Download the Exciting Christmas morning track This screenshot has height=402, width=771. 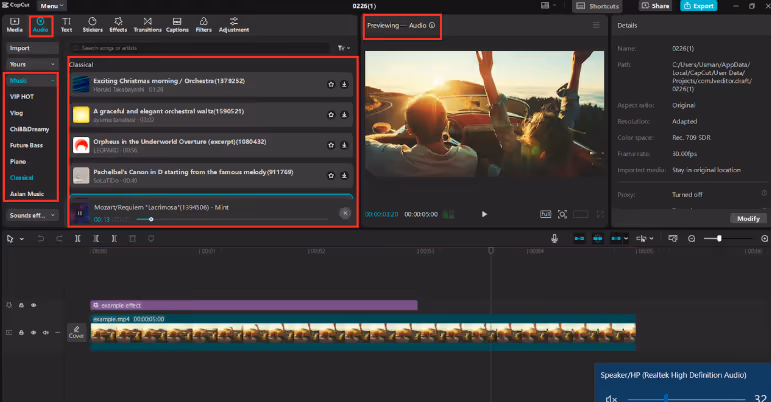point(344,85)
